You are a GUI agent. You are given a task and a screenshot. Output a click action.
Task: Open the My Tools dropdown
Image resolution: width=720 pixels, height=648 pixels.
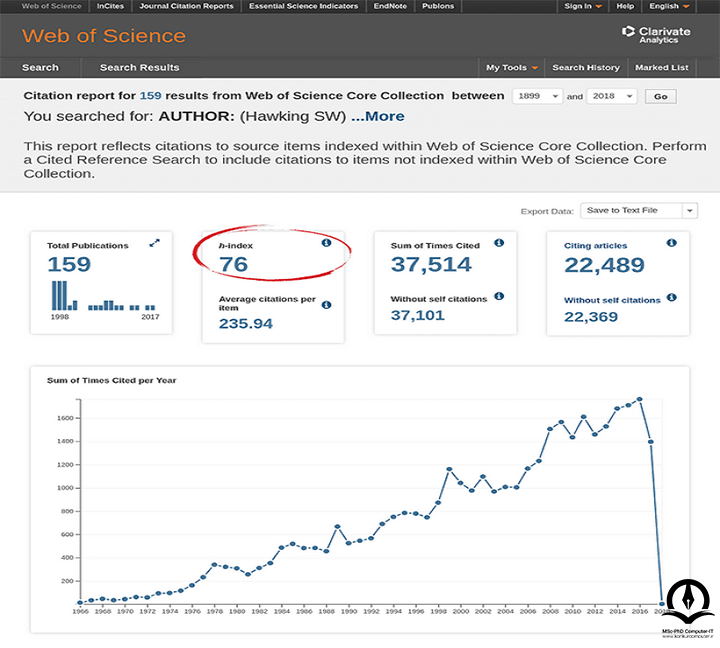coord(512,68)
